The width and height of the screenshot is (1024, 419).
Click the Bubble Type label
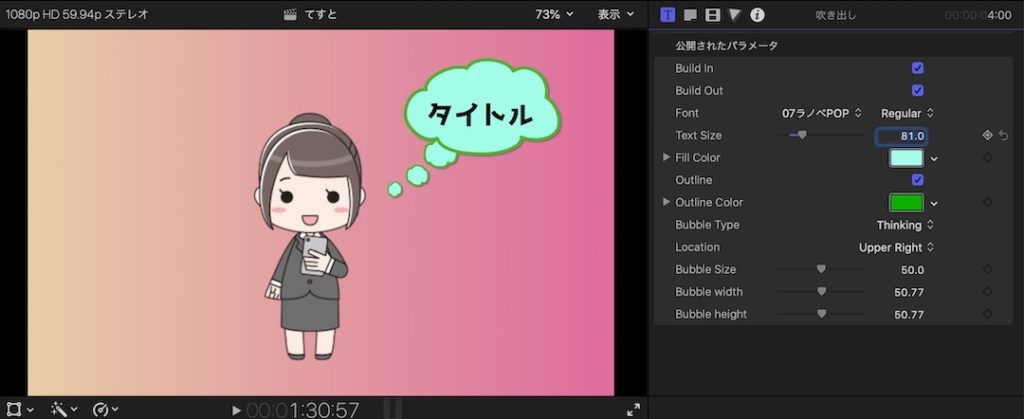(707, 225)
